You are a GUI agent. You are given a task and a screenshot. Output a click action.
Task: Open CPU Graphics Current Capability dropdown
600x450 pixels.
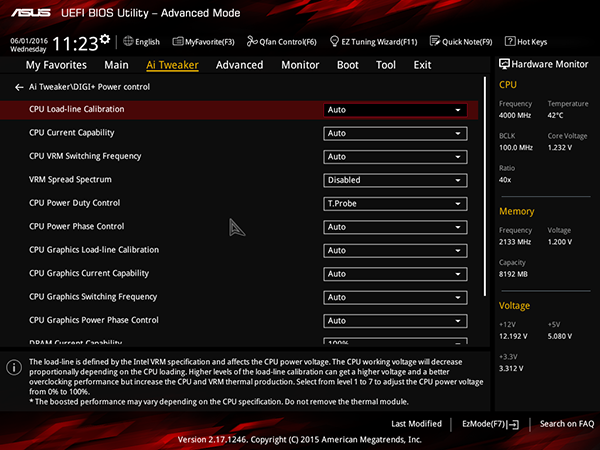[395, 274]
